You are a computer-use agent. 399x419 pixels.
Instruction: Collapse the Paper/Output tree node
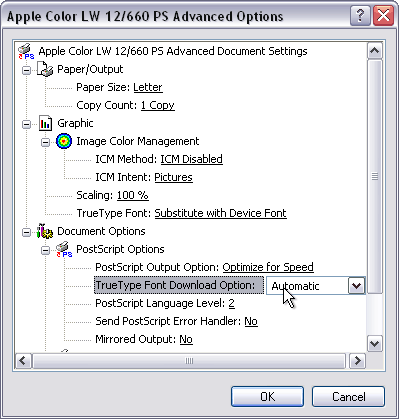pyautogui.click(x=26, y=70)
